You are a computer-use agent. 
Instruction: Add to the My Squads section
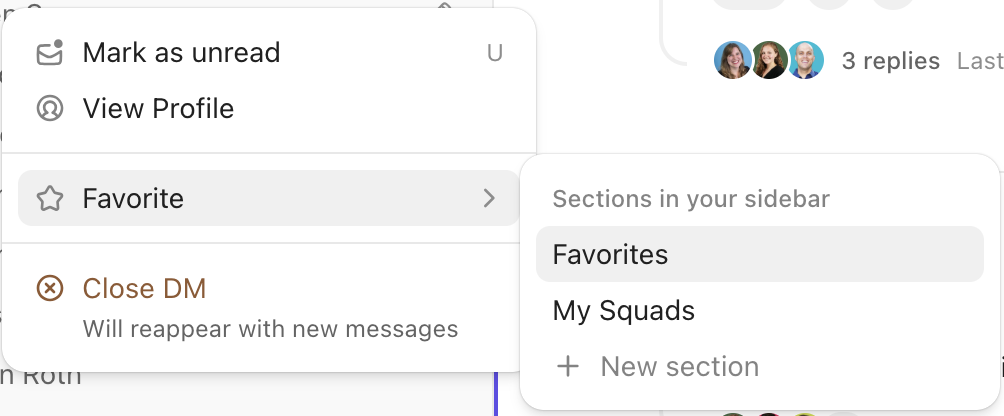(623, 310)
